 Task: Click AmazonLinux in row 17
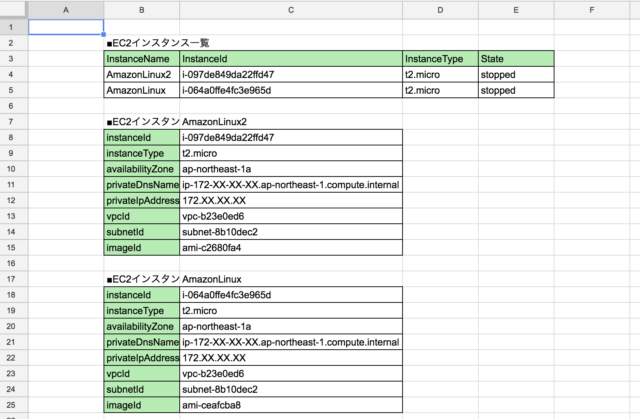click(291, 279)
